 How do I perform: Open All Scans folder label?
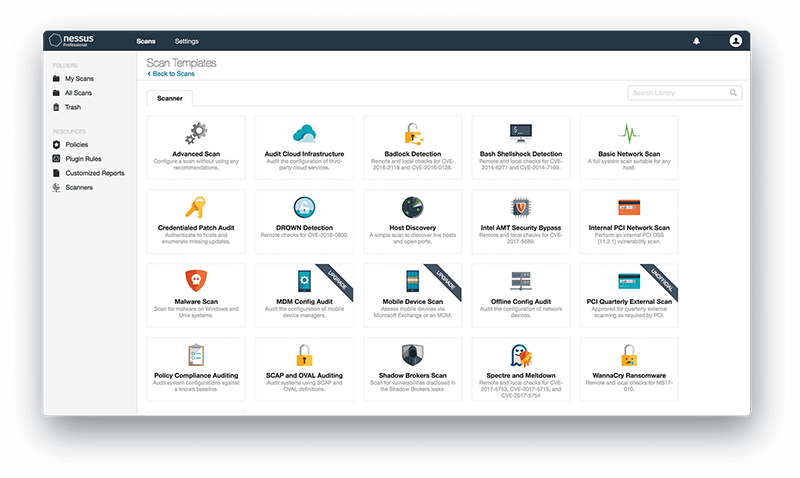coord(79,93)
